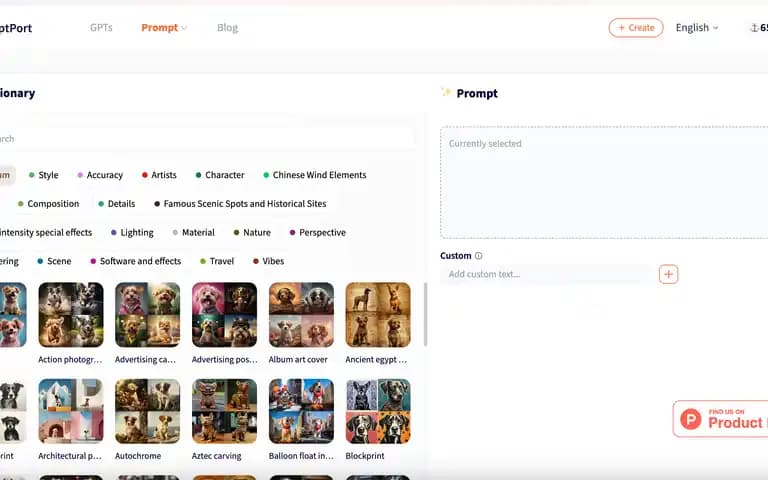
Task: Select the Character category tag
Action: point(220,175)
